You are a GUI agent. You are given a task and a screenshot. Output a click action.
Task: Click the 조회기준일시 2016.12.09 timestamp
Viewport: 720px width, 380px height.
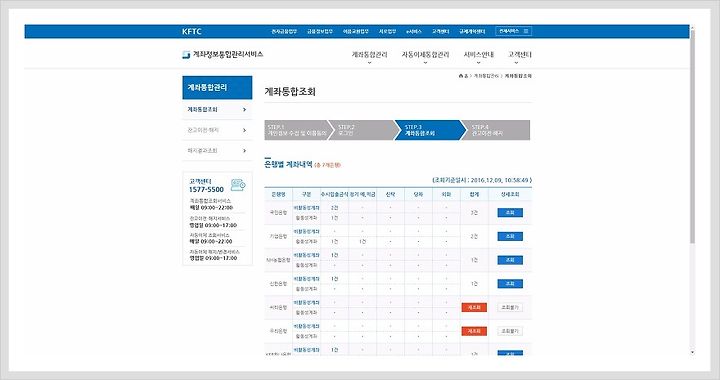point(482,180)
